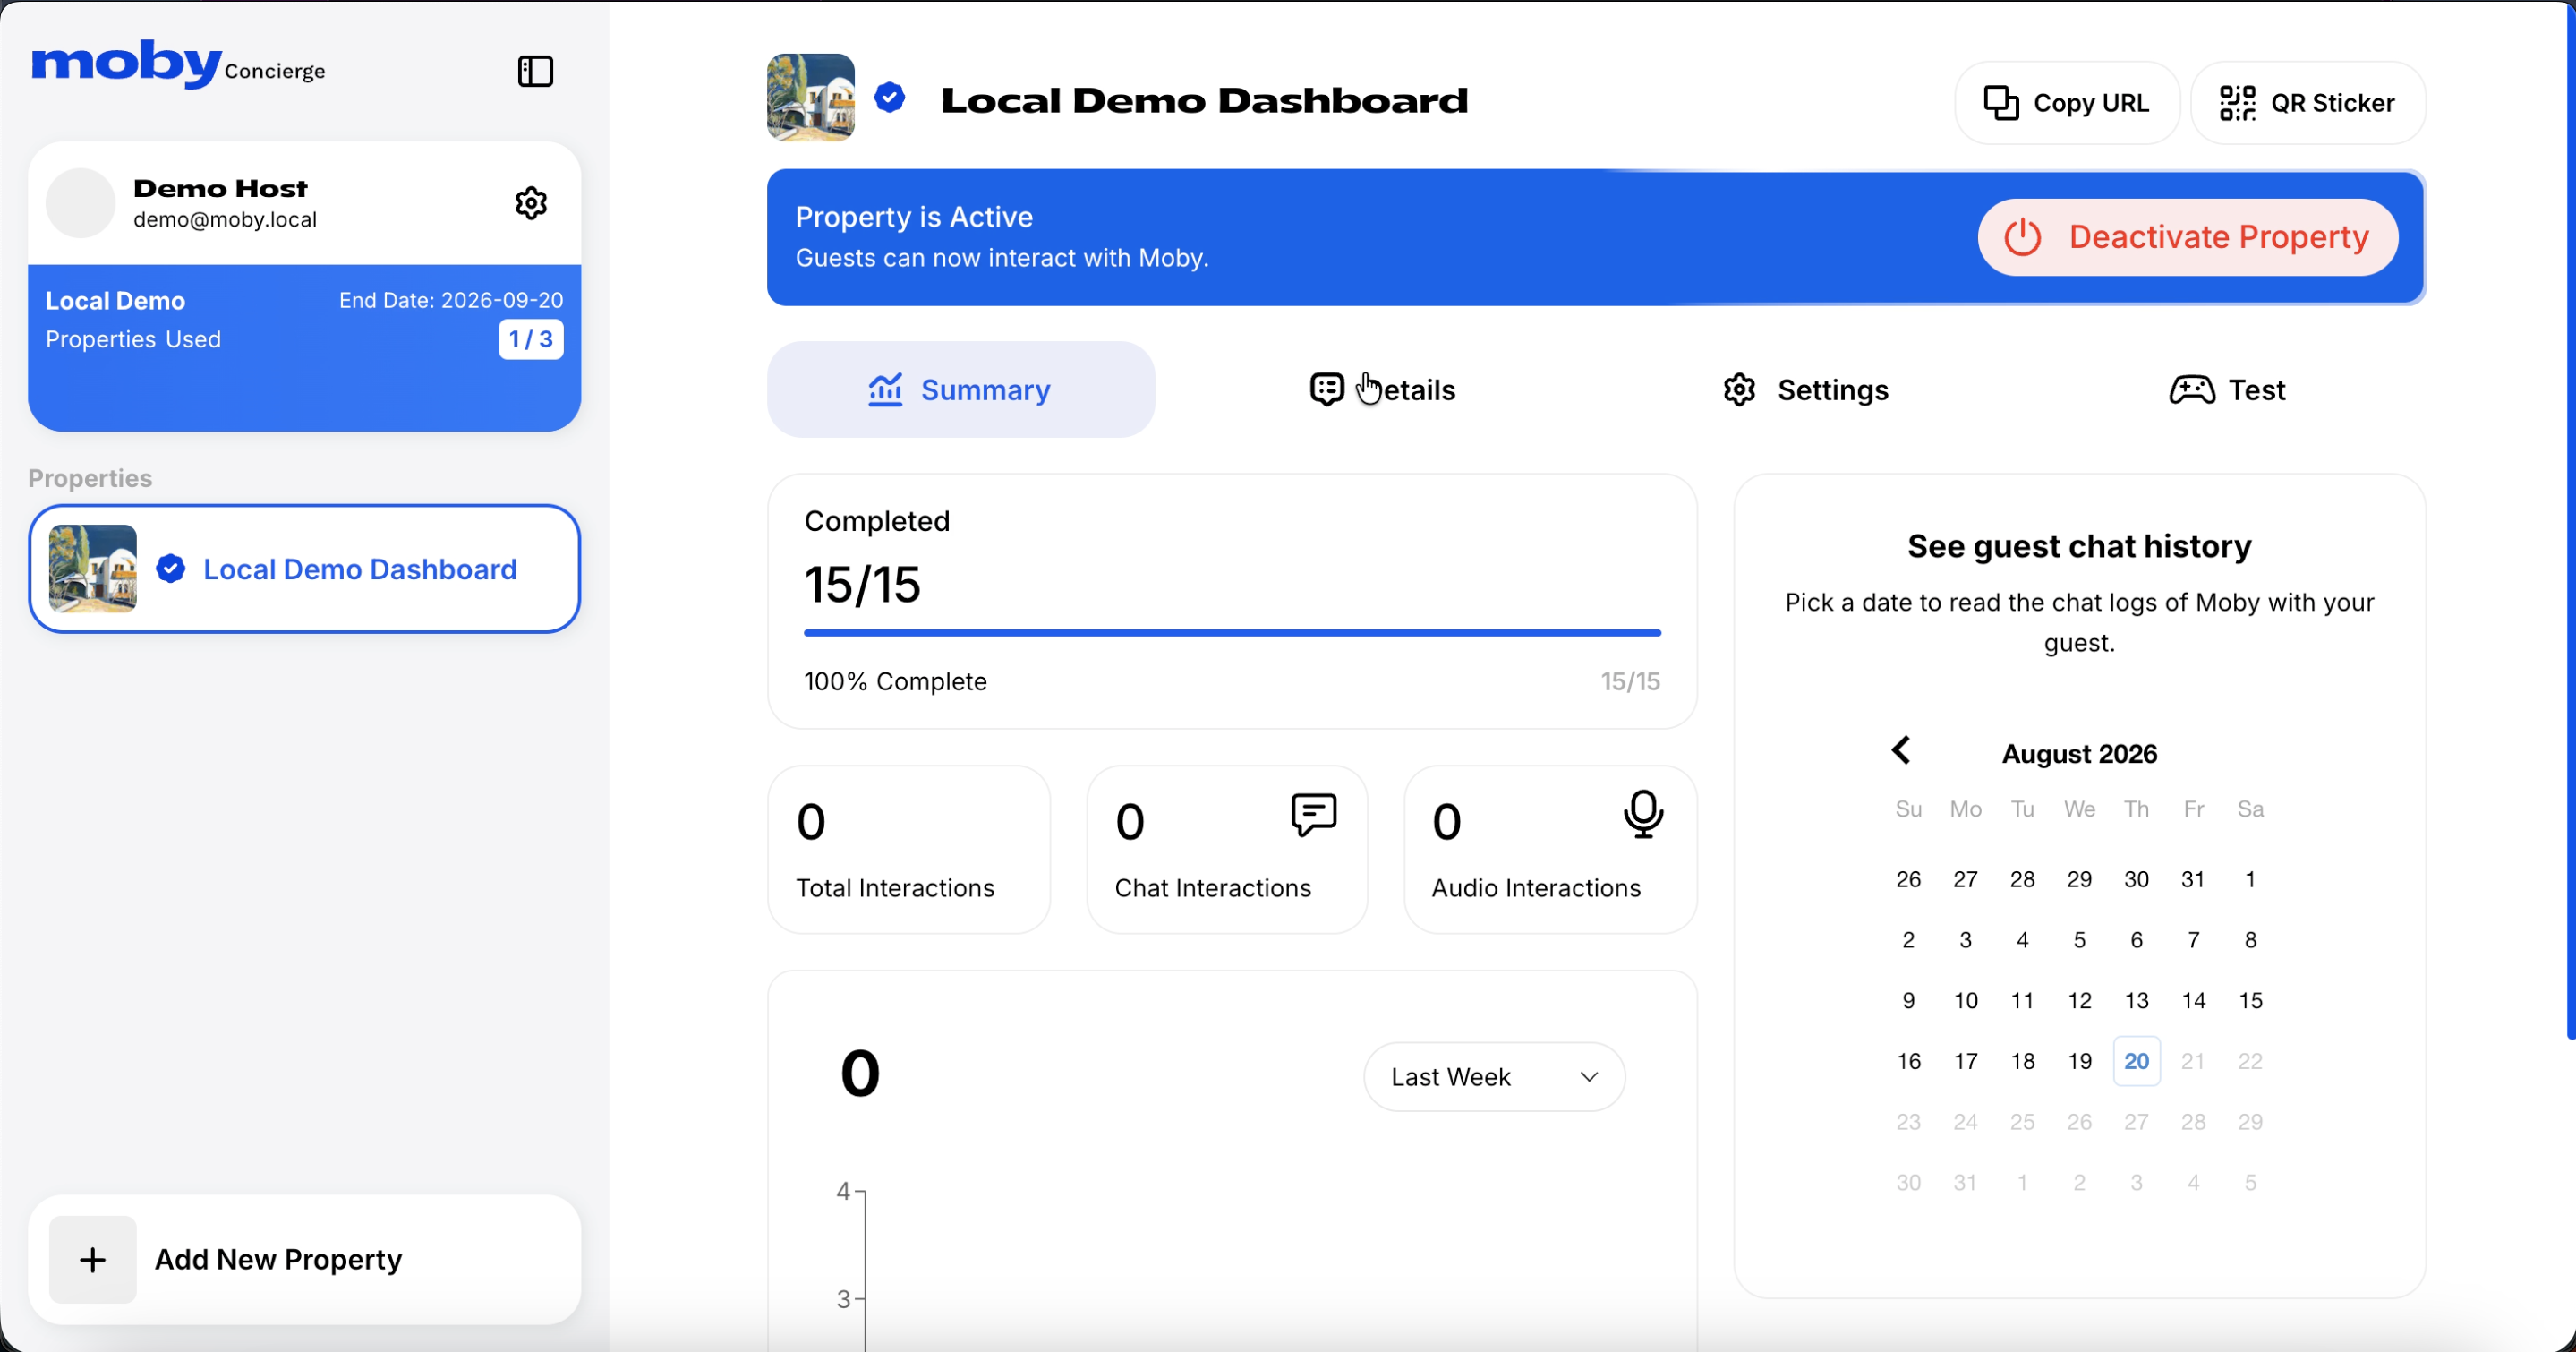Click the QR code icon on QR Sticker
The width and height of the screenshot is (2576, 1352).
[x=2238, y=103]
